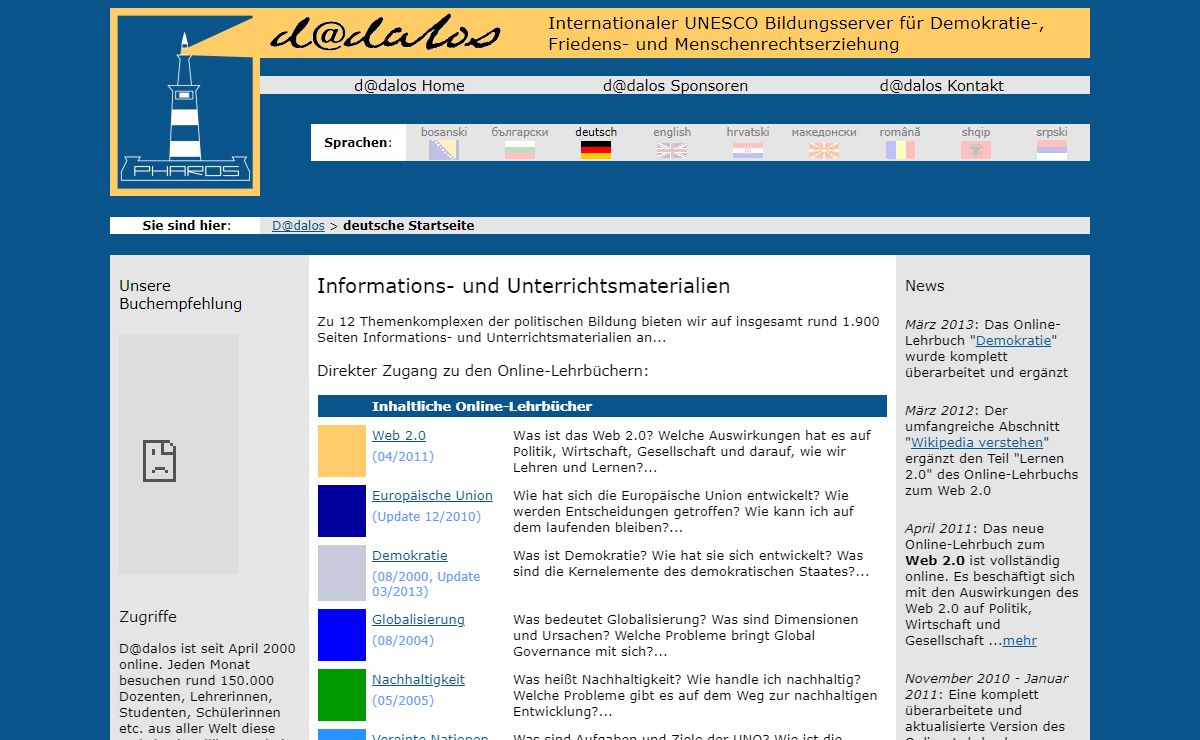
Task: Select the Serbian flag icon
Action: [x=1052, y=151]
